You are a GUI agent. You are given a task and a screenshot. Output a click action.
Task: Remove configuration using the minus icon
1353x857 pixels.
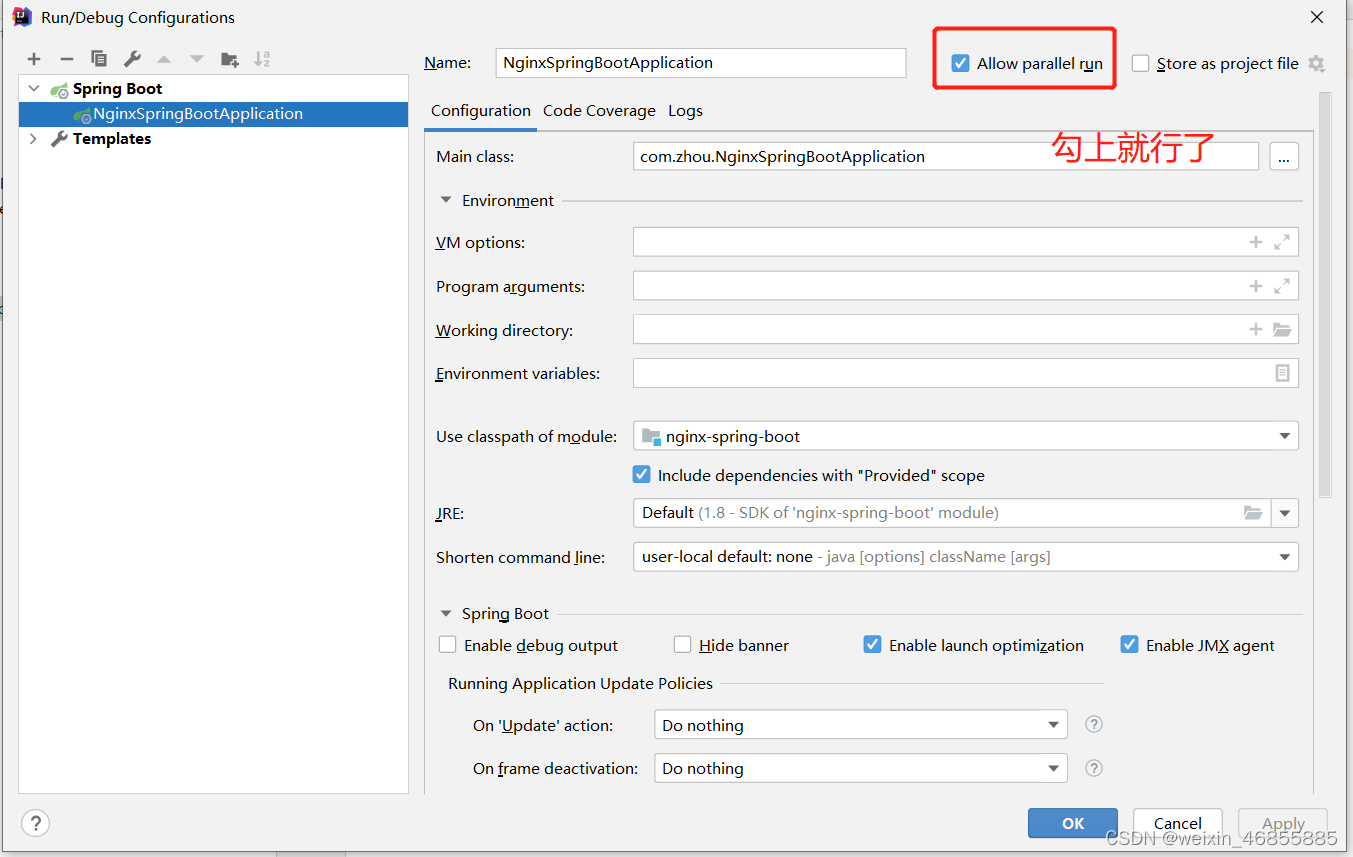click(66, 59)
